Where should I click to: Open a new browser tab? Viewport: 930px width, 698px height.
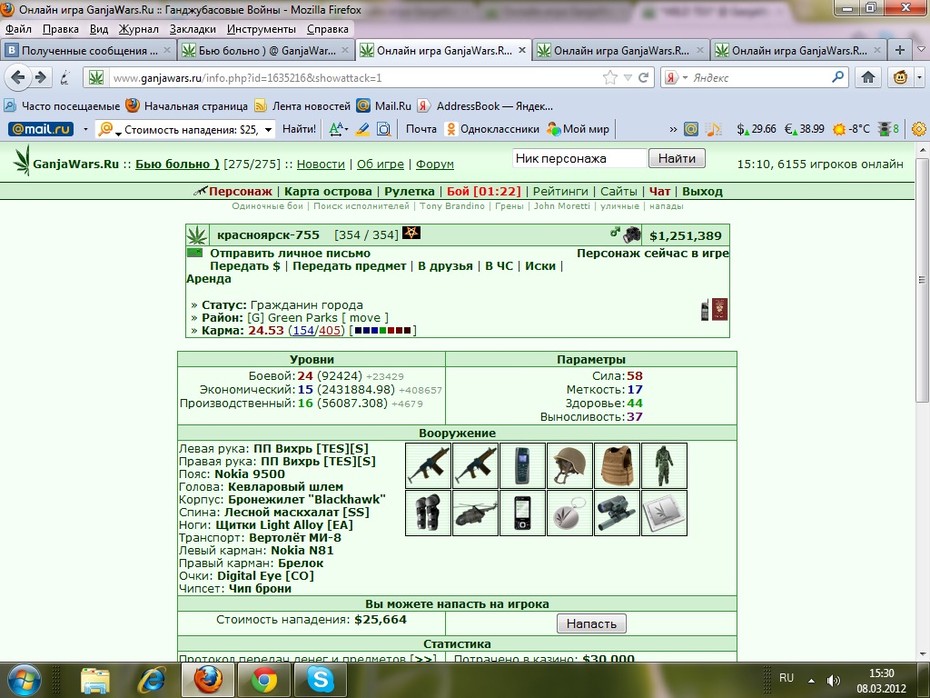coord(900,50)
